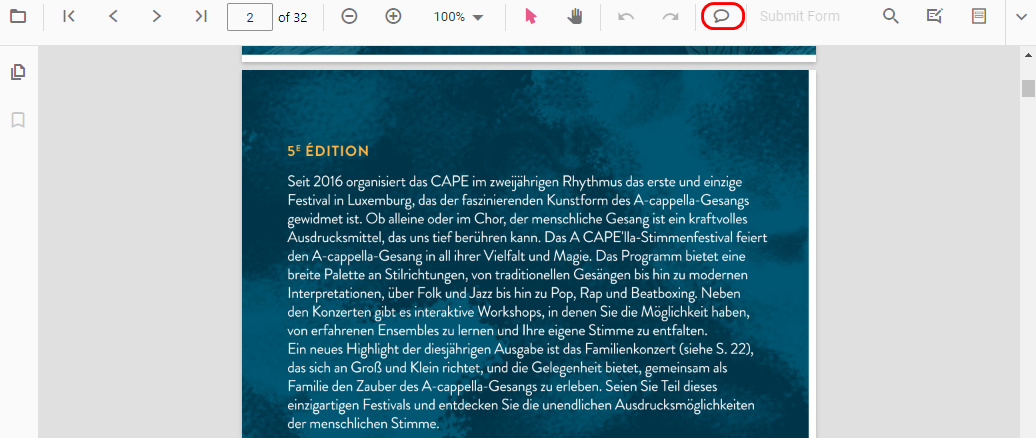Viewport: 1036px width, 438px height.
Task: Redo the last action
Action: [x=671, y=17]
